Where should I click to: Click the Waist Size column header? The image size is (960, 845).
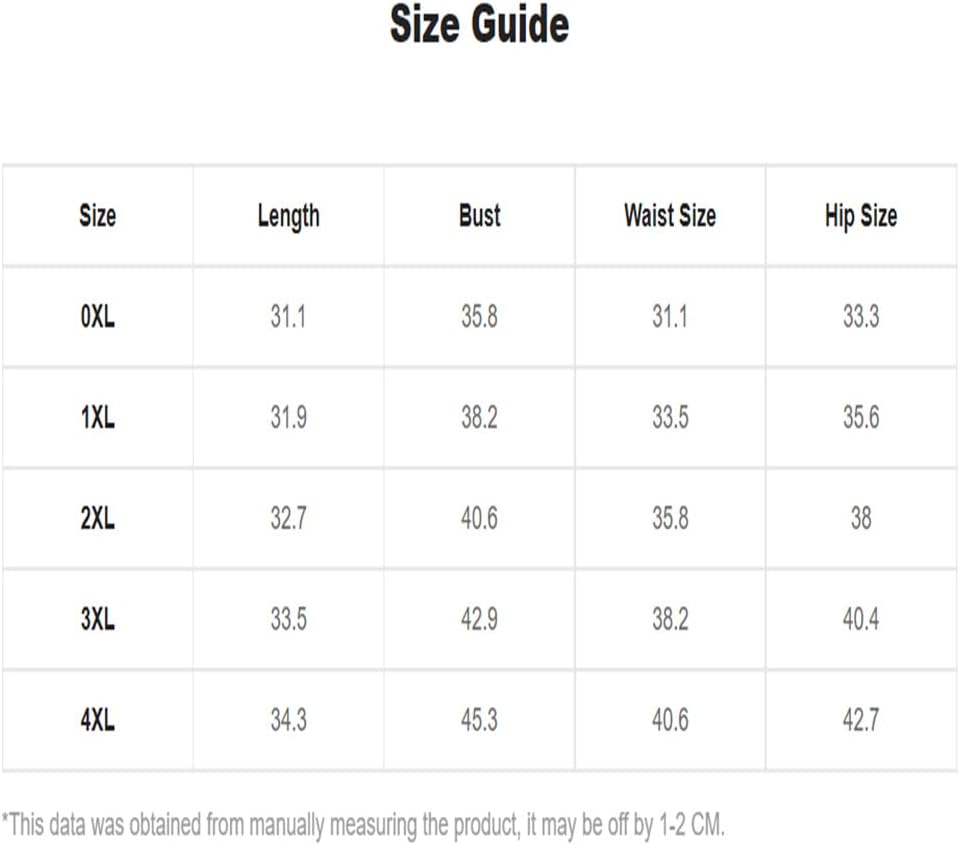point(670,216)
